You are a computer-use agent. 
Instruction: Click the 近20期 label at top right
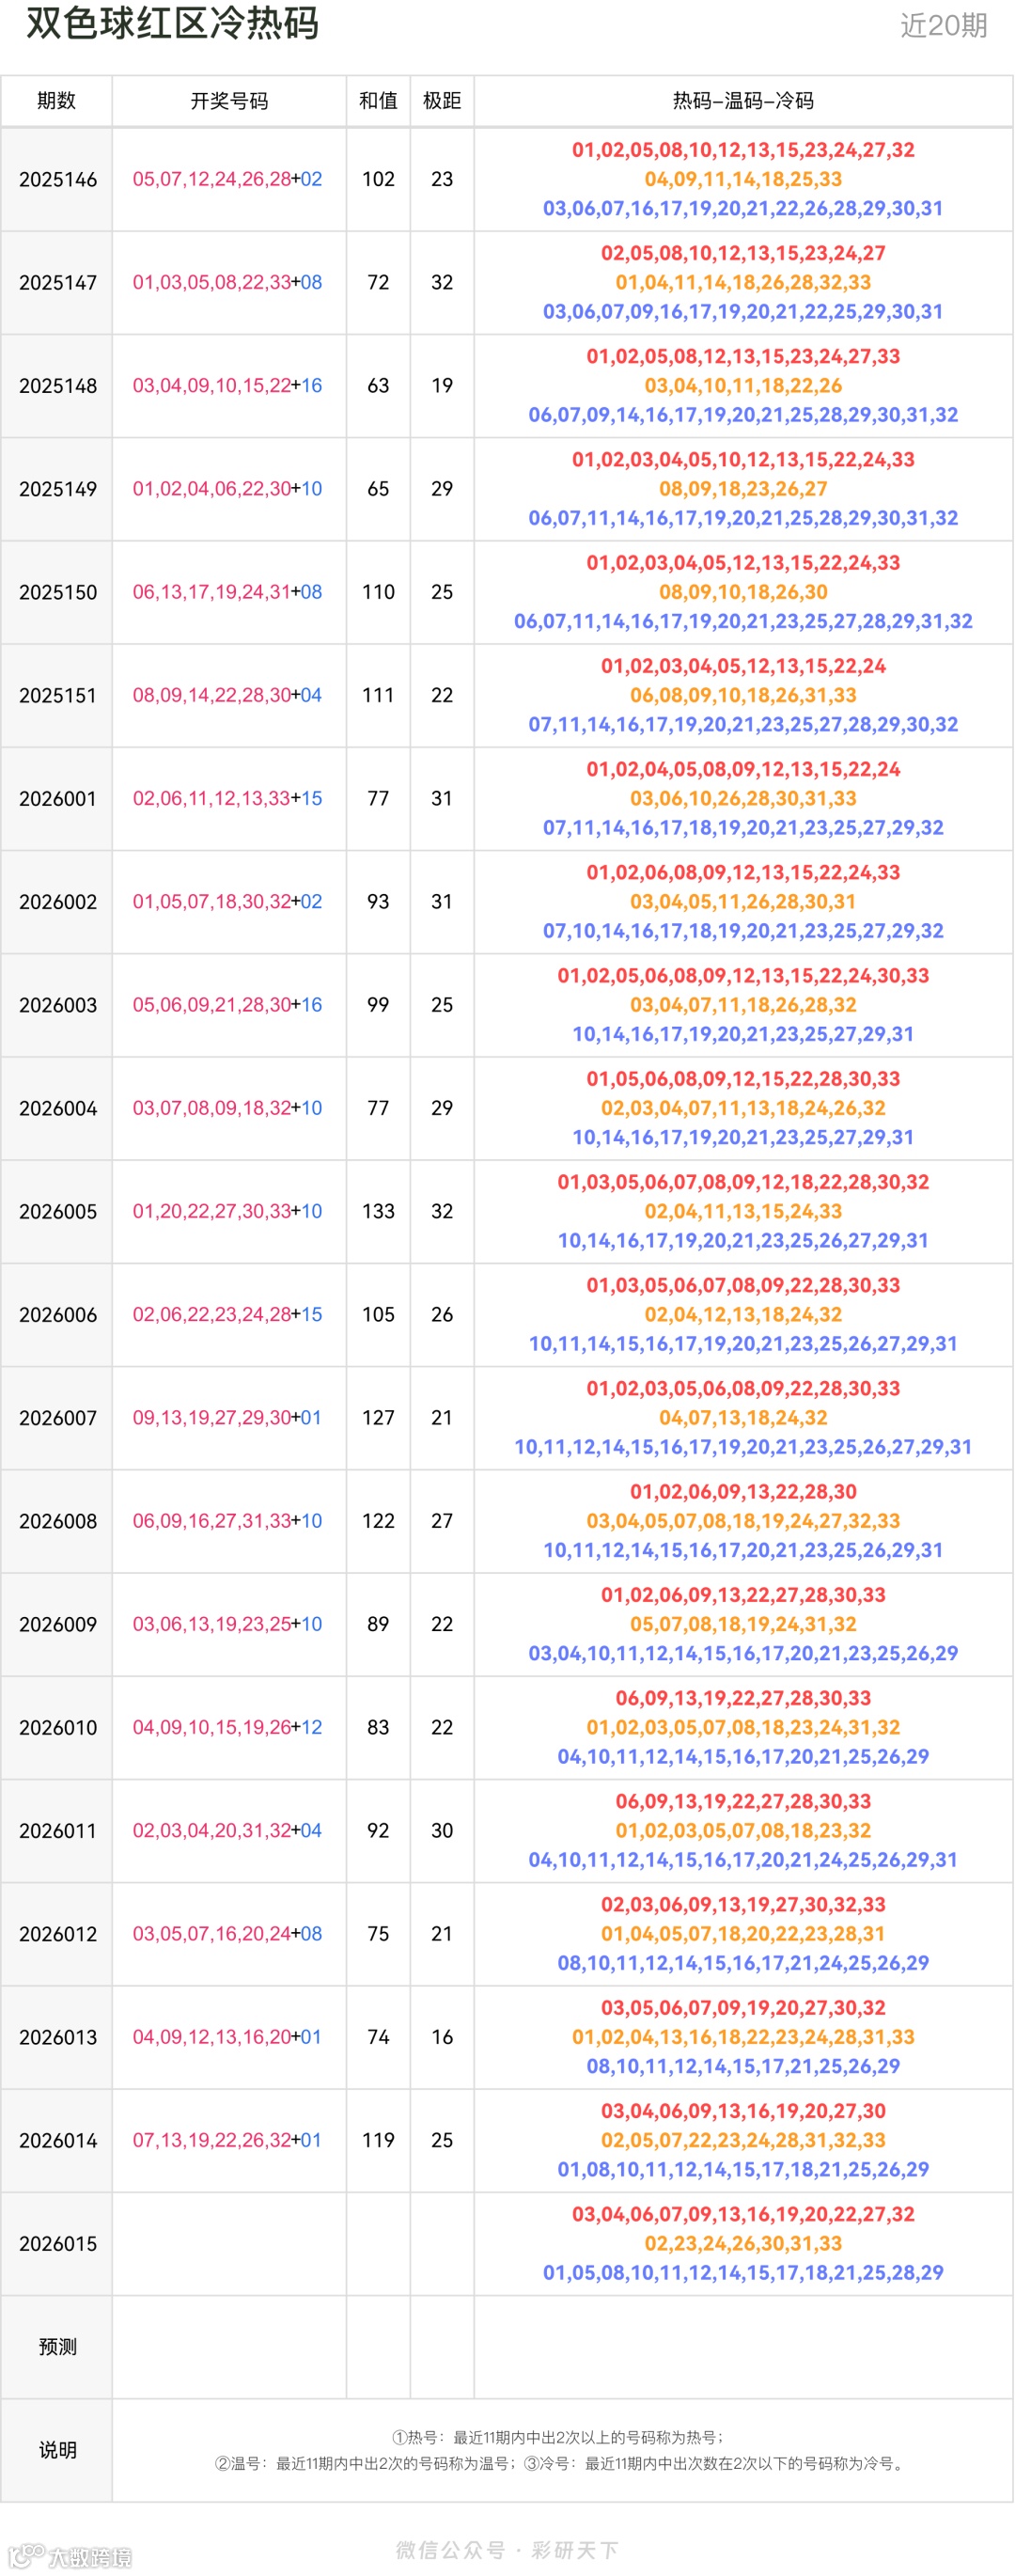943,25
